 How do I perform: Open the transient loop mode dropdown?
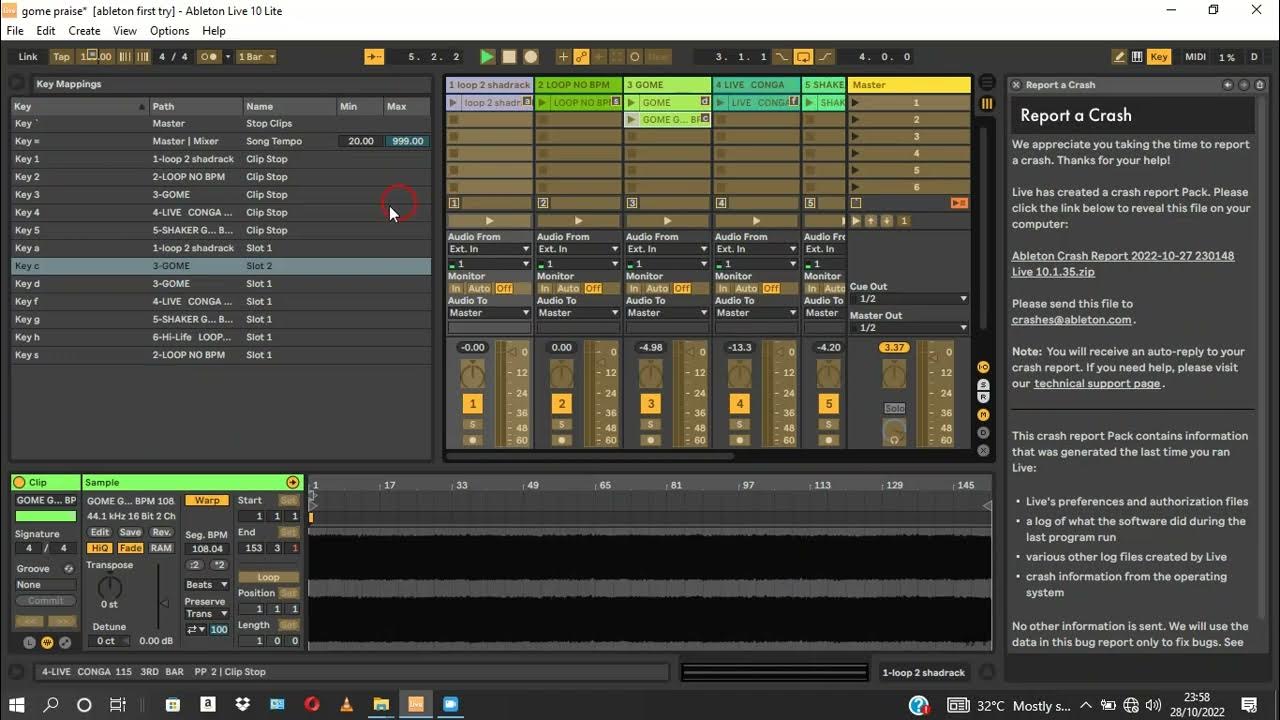click(x=195, y=629)
